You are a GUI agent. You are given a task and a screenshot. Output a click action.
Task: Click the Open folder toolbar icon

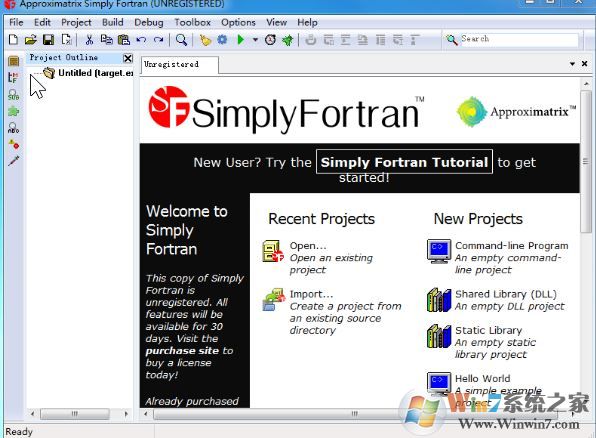tap(31, 40)
